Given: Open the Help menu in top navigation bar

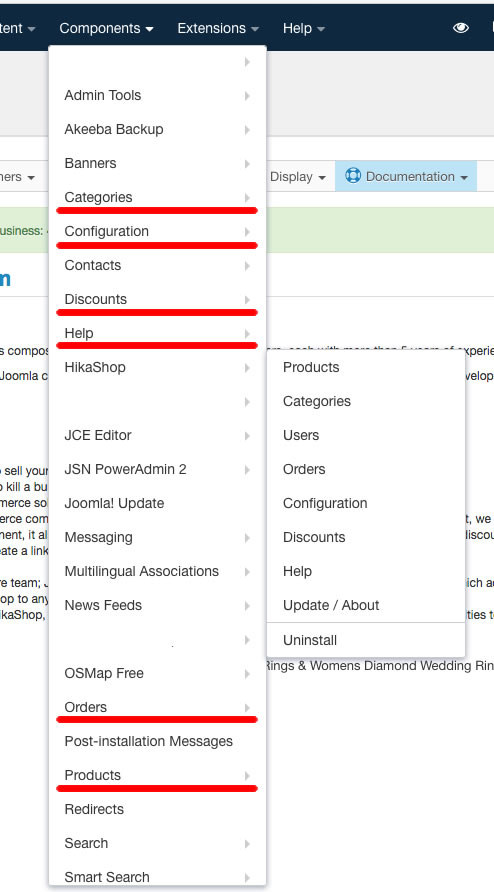Looking at the screenshot, I should (303, 28).
